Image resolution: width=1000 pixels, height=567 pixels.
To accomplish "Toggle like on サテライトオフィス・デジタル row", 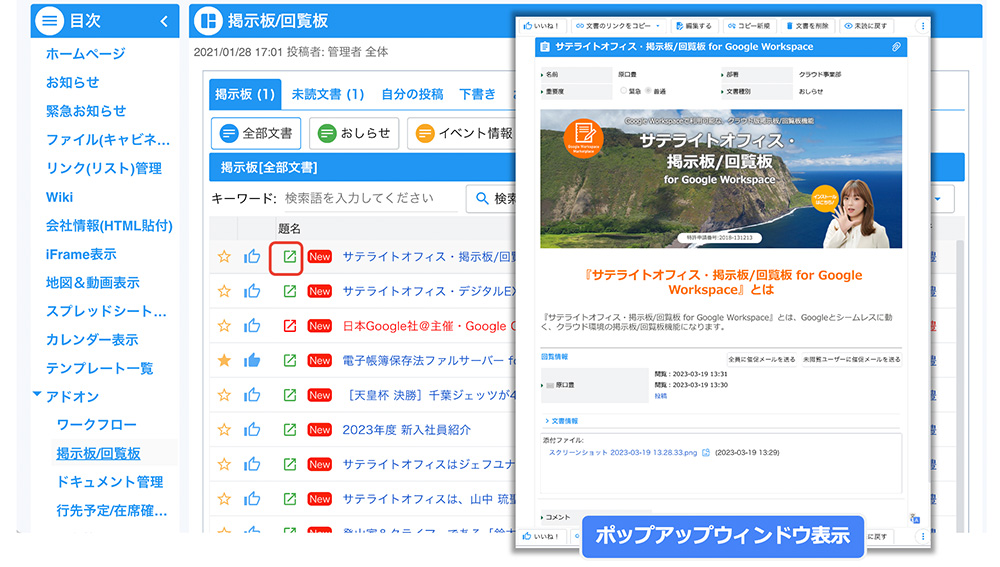I will (x=252, y=291).
